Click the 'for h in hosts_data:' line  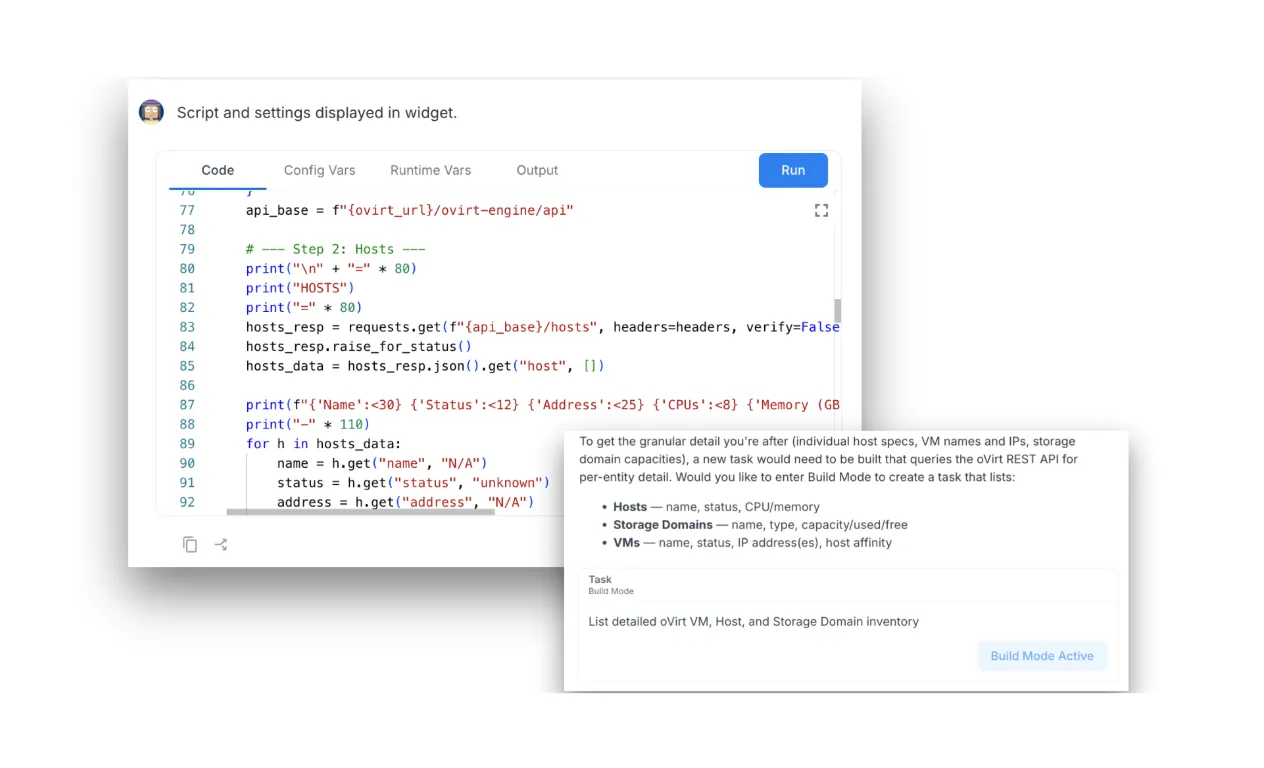(x=324, y=443)
